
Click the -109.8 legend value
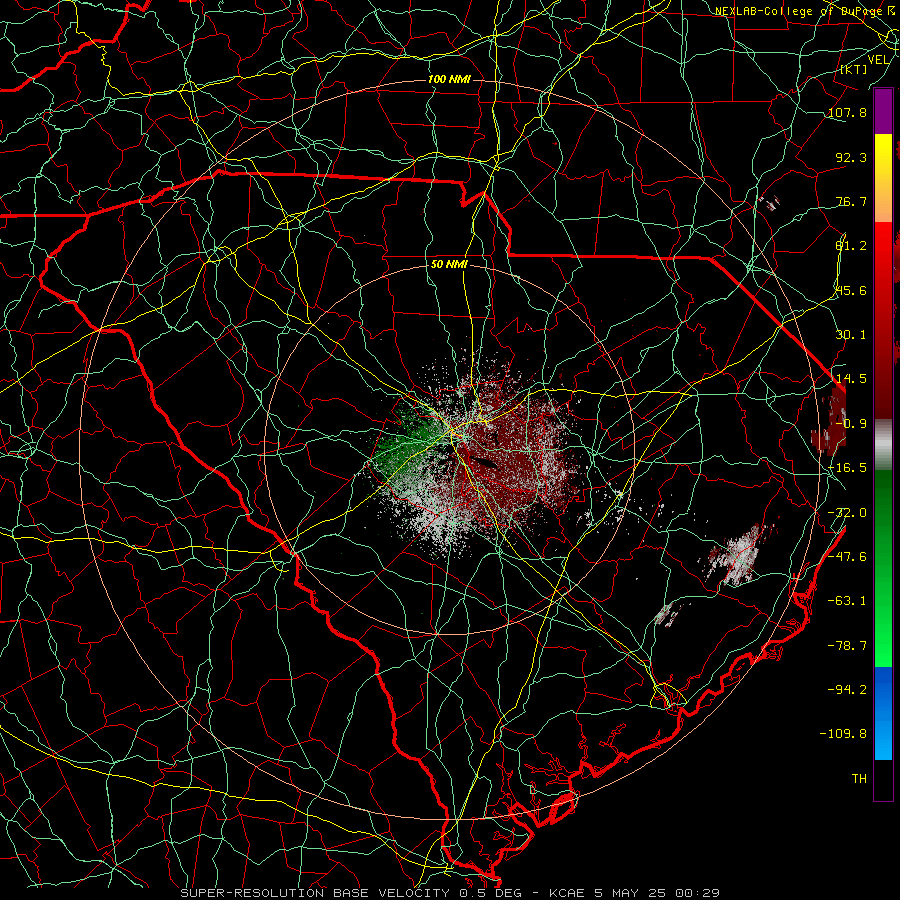point(843,734)
